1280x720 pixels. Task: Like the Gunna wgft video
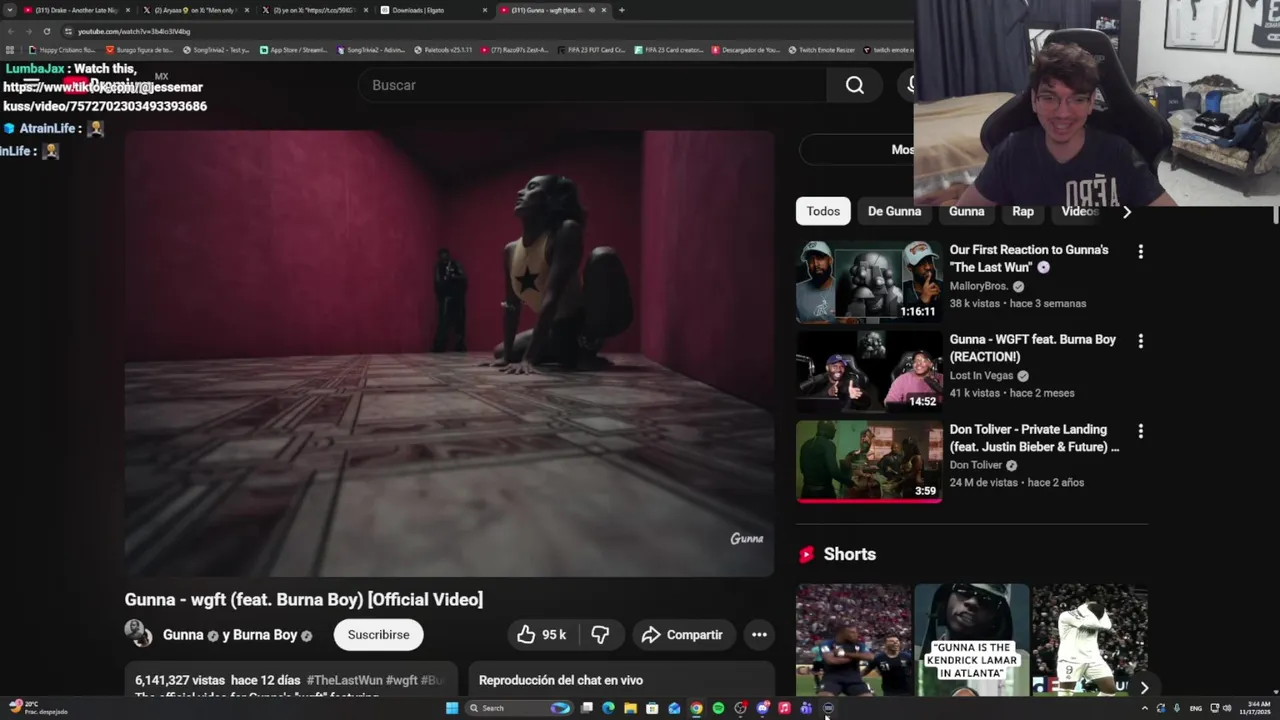click(x=542, y=635)
